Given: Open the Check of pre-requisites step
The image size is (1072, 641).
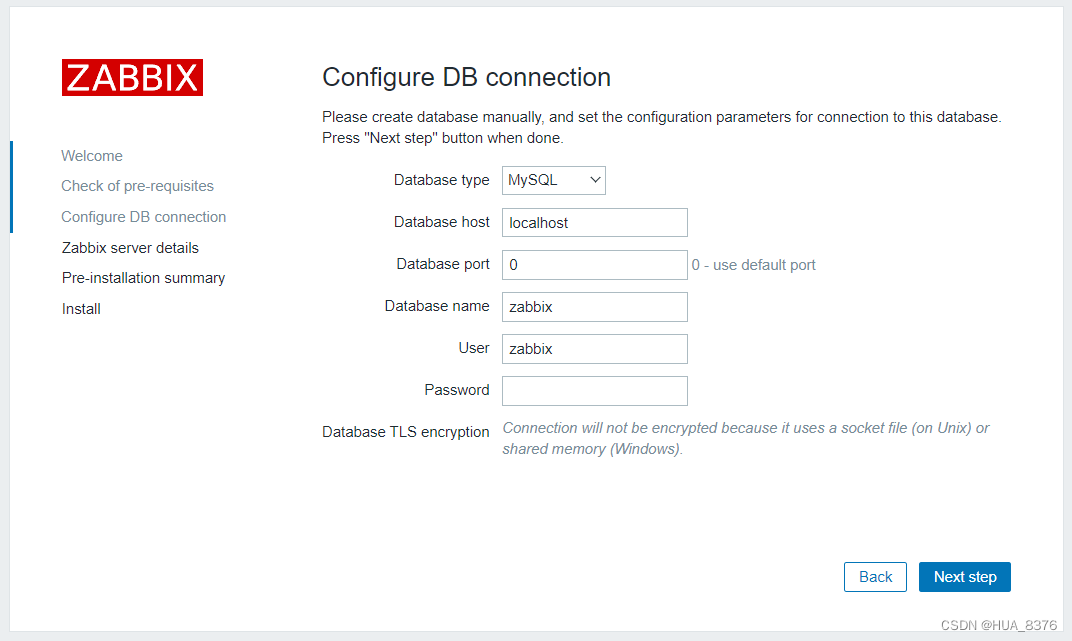Looking at the screenshot, I should [137, 186].
